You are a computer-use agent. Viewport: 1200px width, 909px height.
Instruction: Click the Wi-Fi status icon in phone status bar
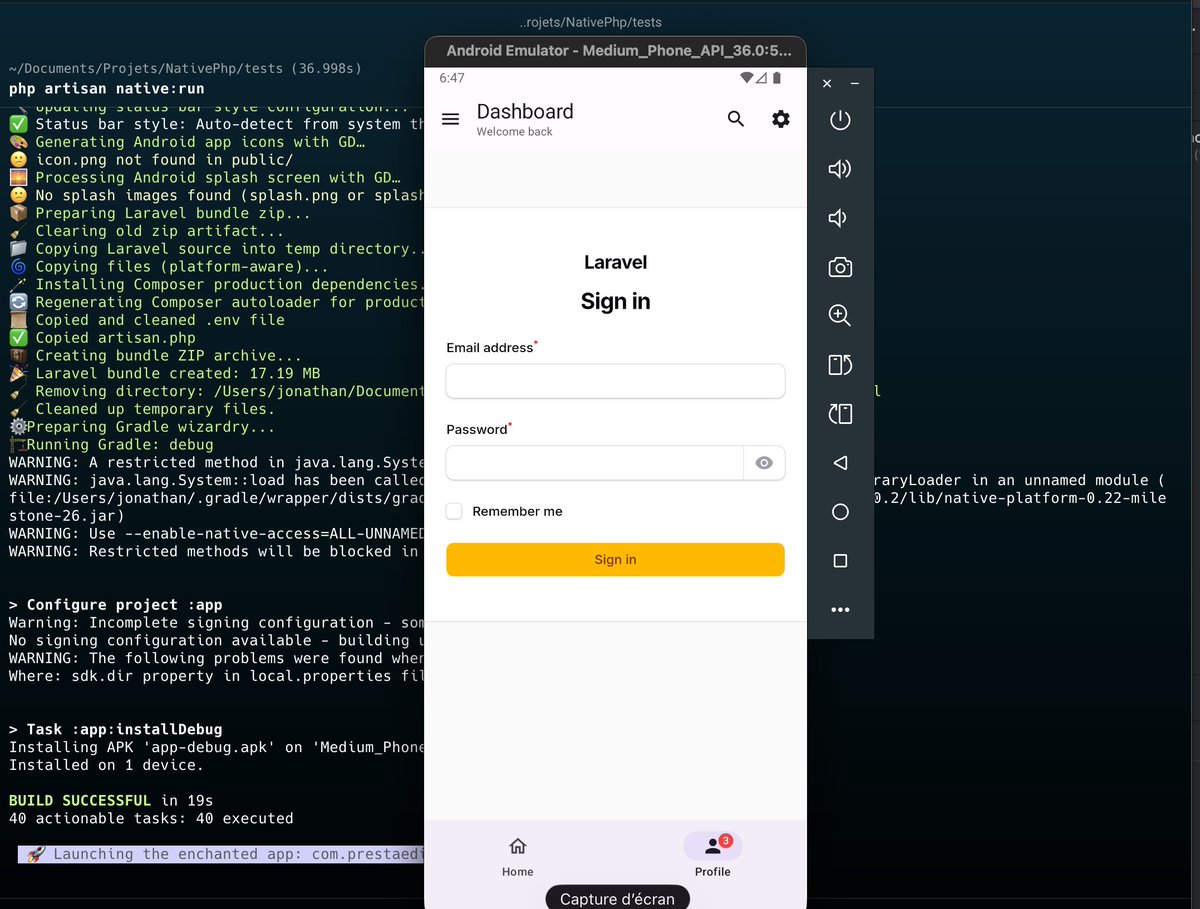pos(746,78)
